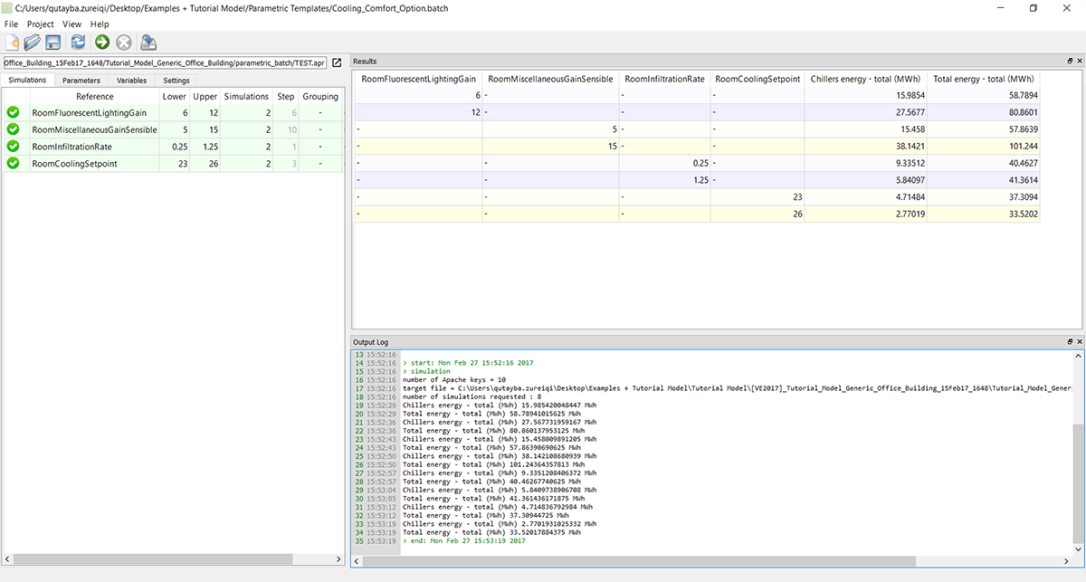Screen dimensions: 1086x582
Task: Toggle RoomCoolingSetpoint green check status
Action: 13,164
